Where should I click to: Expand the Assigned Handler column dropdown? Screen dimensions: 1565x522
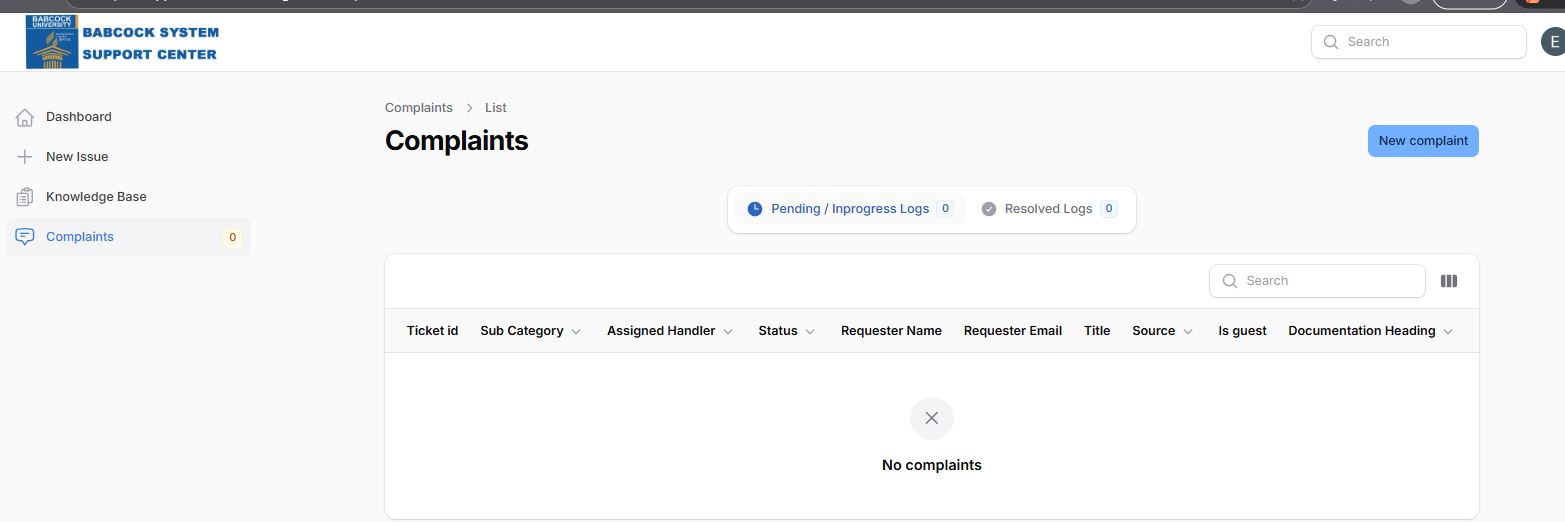pyautogui.click(x=728, y=332)
